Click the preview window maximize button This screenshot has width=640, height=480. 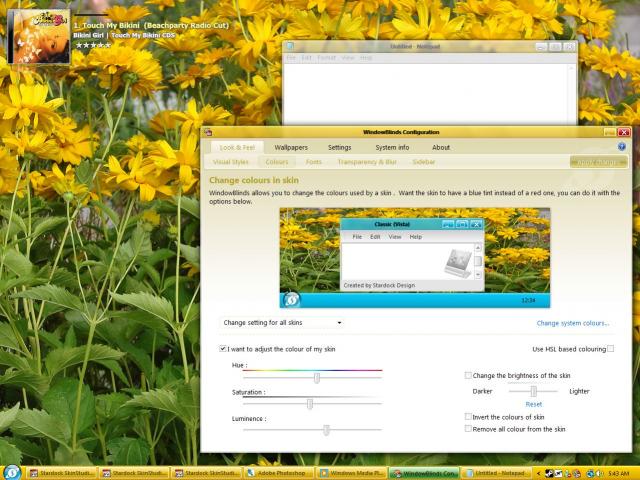pos(462,224)
